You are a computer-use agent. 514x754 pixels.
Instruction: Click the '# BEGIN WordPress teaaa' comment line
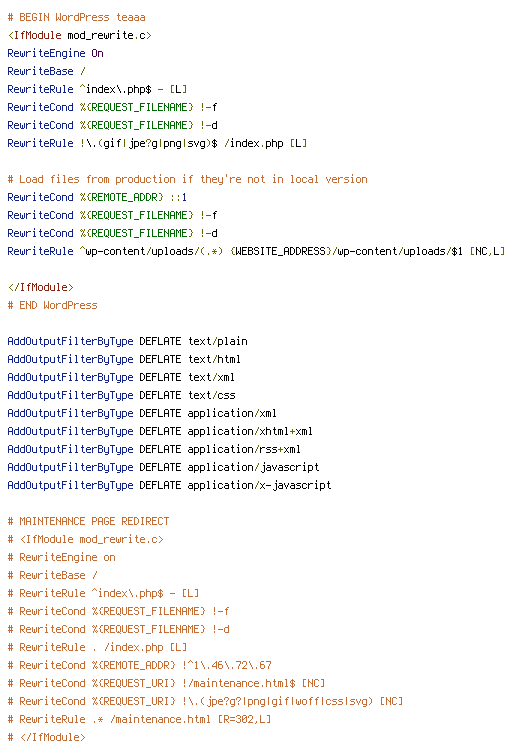pos(76,17)
